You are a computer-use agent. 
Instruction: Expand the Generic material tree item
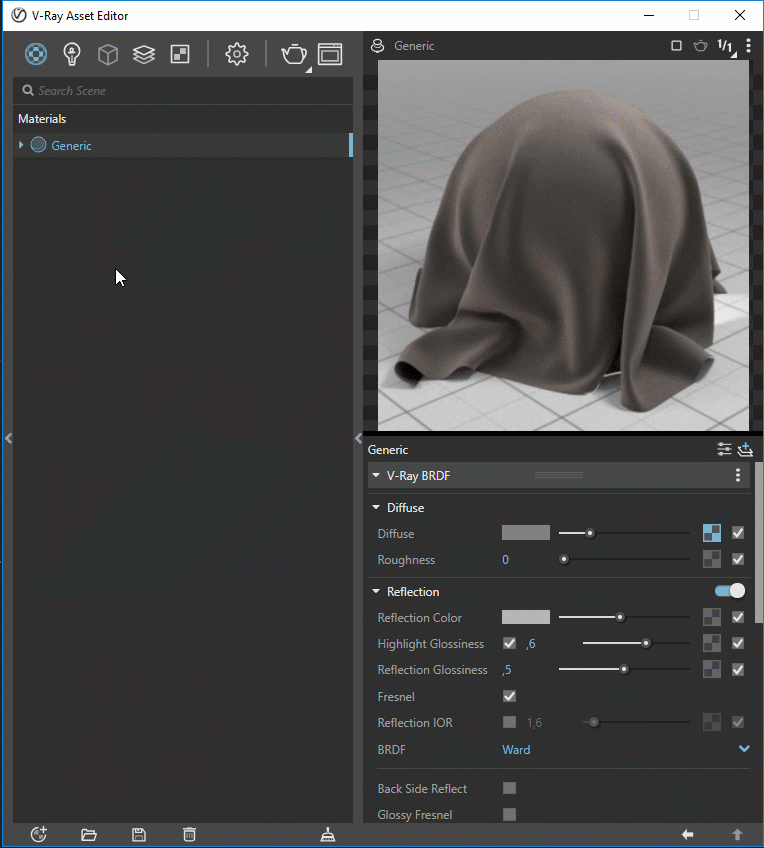tap(21, 145)
